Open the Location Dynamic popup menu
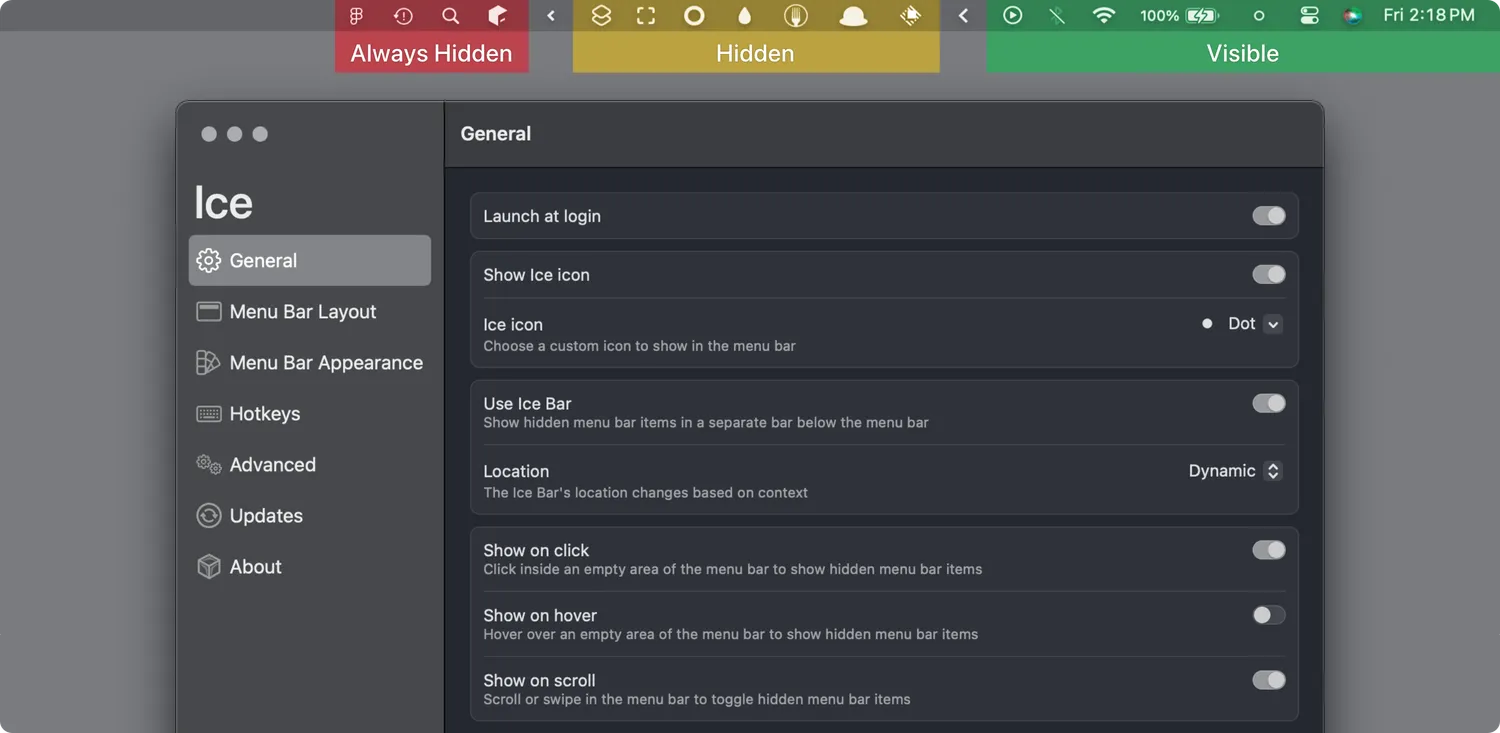 coord(1235,471)
